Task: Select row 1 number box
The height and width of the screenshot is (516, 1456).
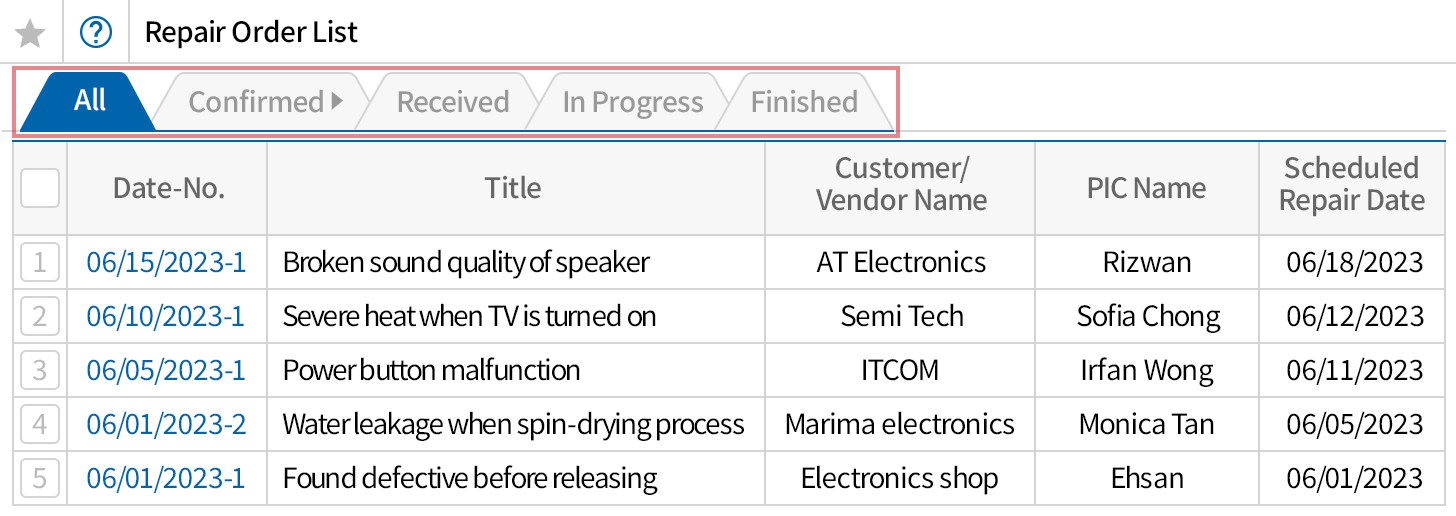Action: [x=40, y=263]
